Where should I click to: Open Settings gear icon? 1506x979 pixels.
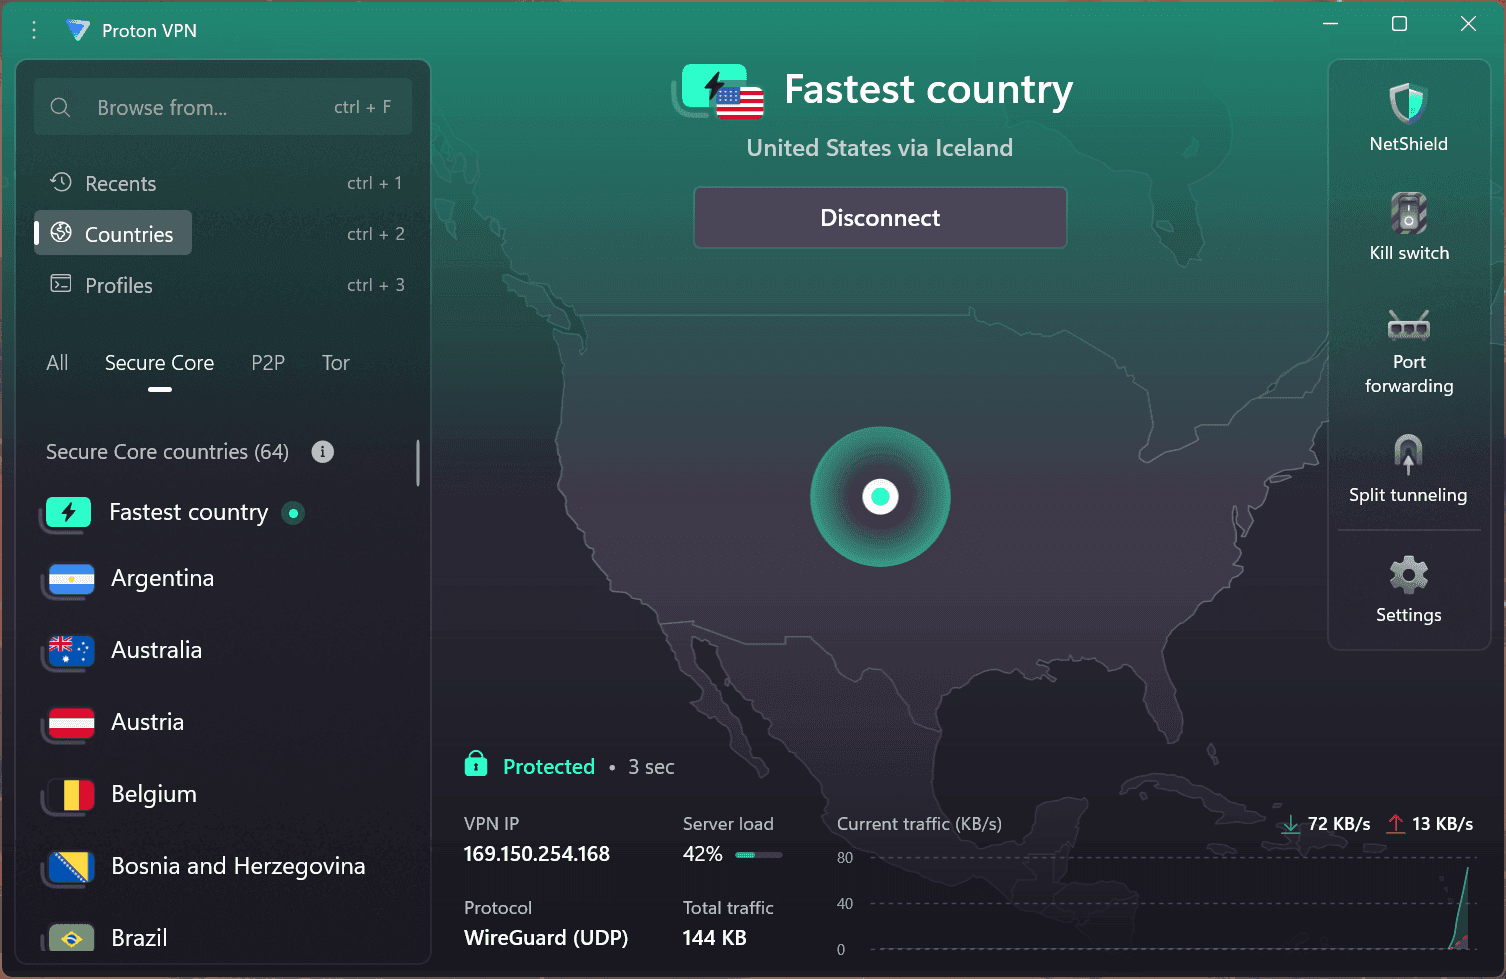click(x=1408, y=576)
